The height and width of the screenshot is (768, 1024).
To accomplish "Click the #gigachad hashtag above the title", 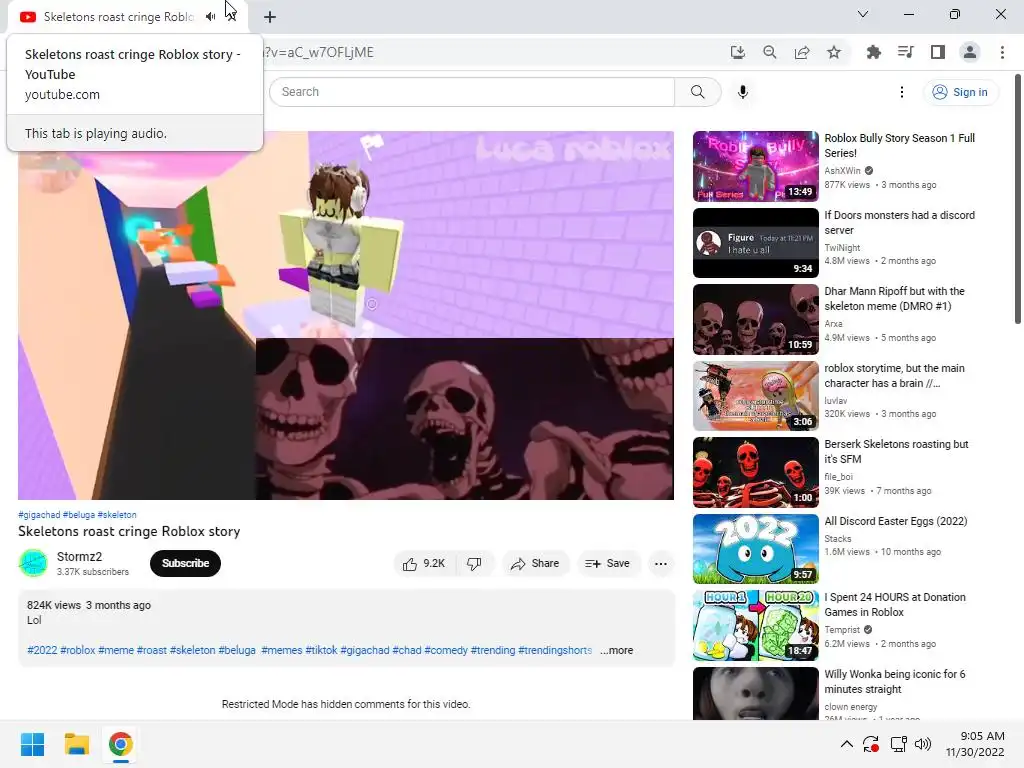I will [39, 515].
